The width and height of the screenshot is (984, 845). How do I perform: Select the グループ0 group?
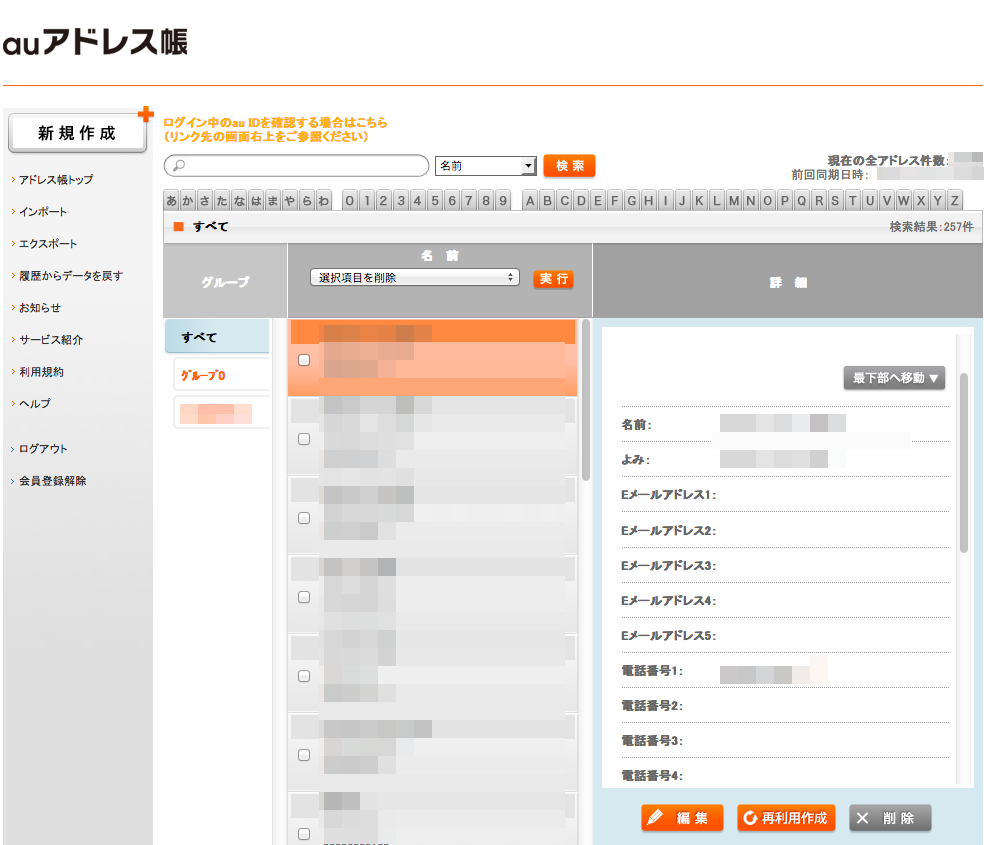pyautogui.click(x=222, y=375)
